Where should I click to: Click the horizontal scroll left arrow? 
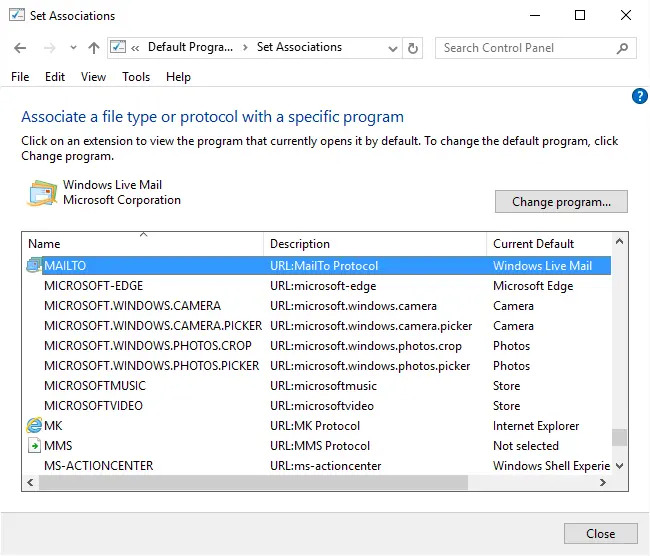pos(30,482)
